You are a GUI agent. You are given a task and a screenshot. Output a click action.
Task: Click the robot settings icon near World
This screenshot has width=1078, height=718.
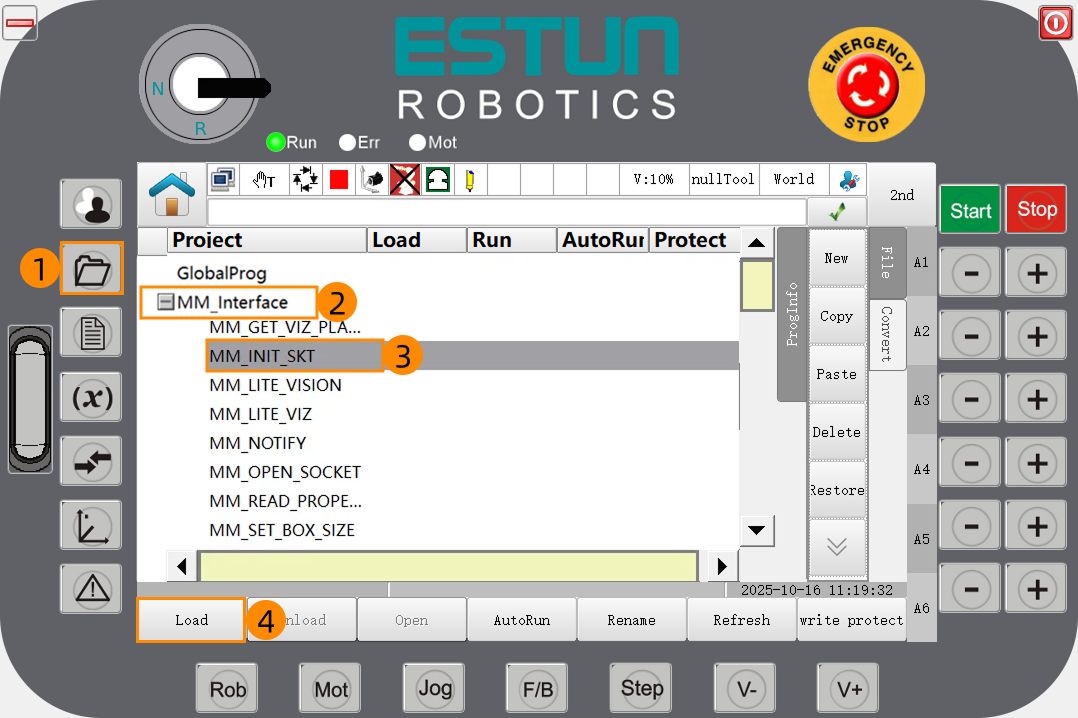(848, 180)
